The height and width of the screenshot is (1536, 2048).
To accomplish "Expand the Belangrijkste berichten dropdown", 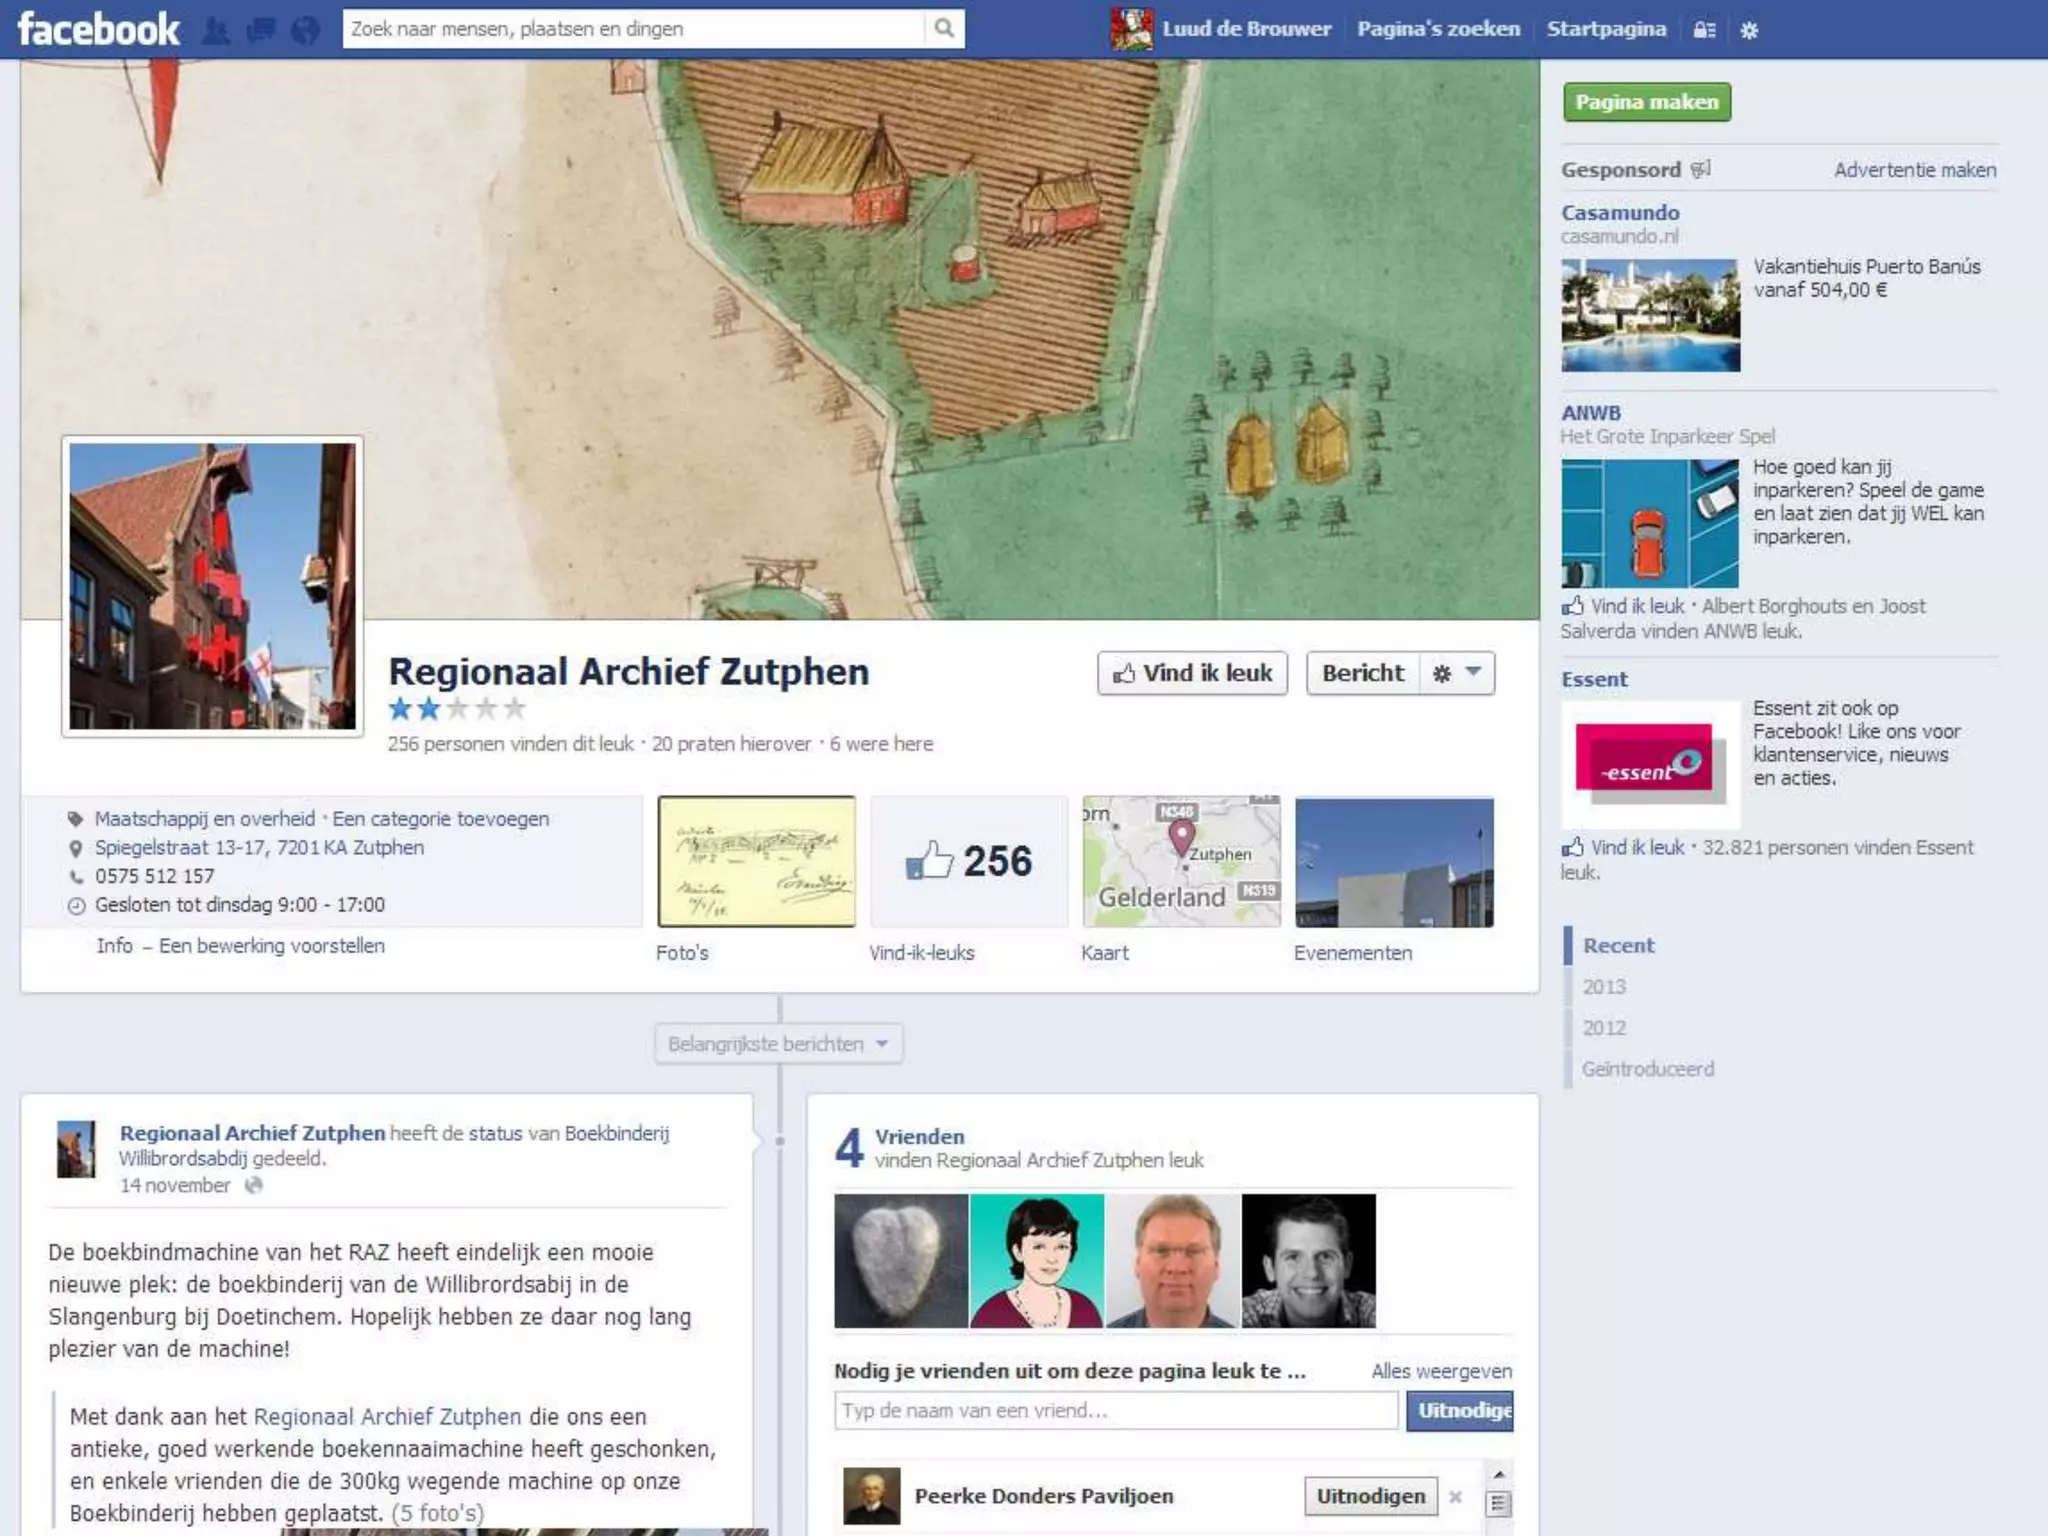I will click(778, 1044).
